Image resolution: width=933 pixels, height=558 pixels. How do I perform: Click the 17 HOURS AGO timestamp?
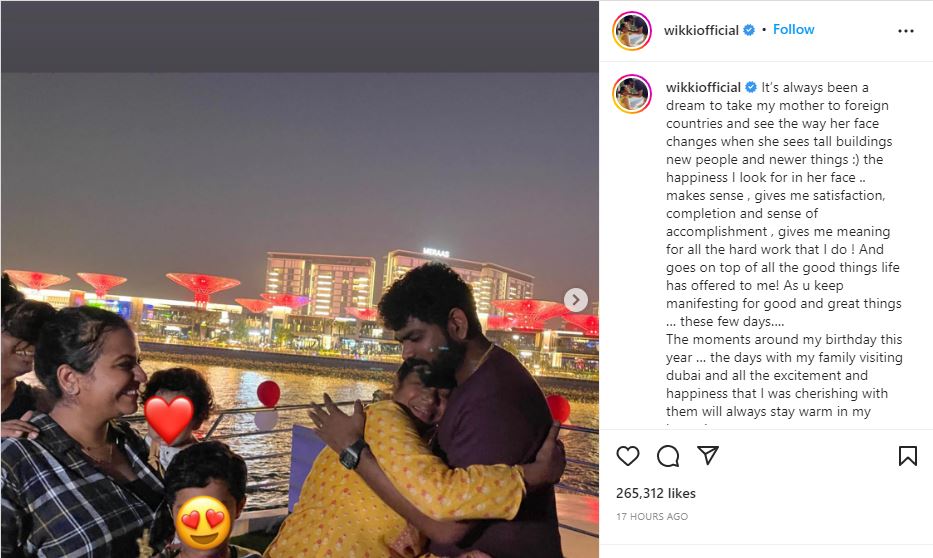[x=652, y=516]
